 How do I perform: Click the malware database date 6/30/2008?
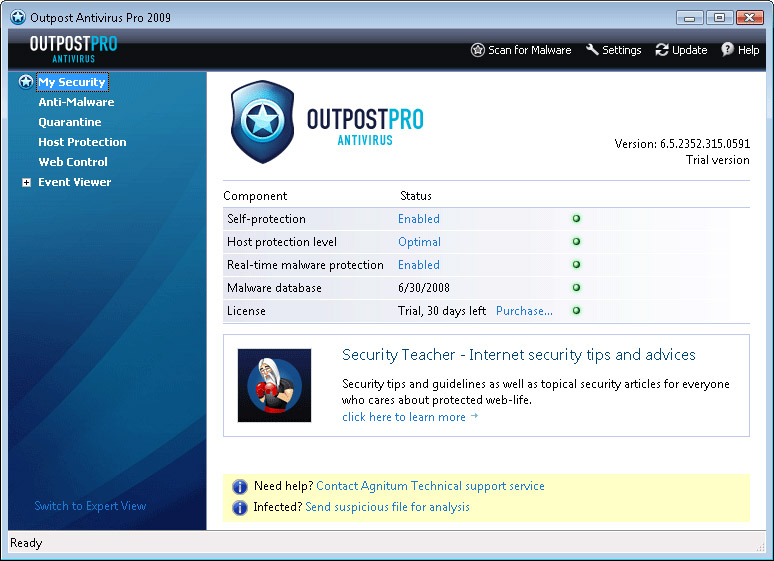click(424, 288)
